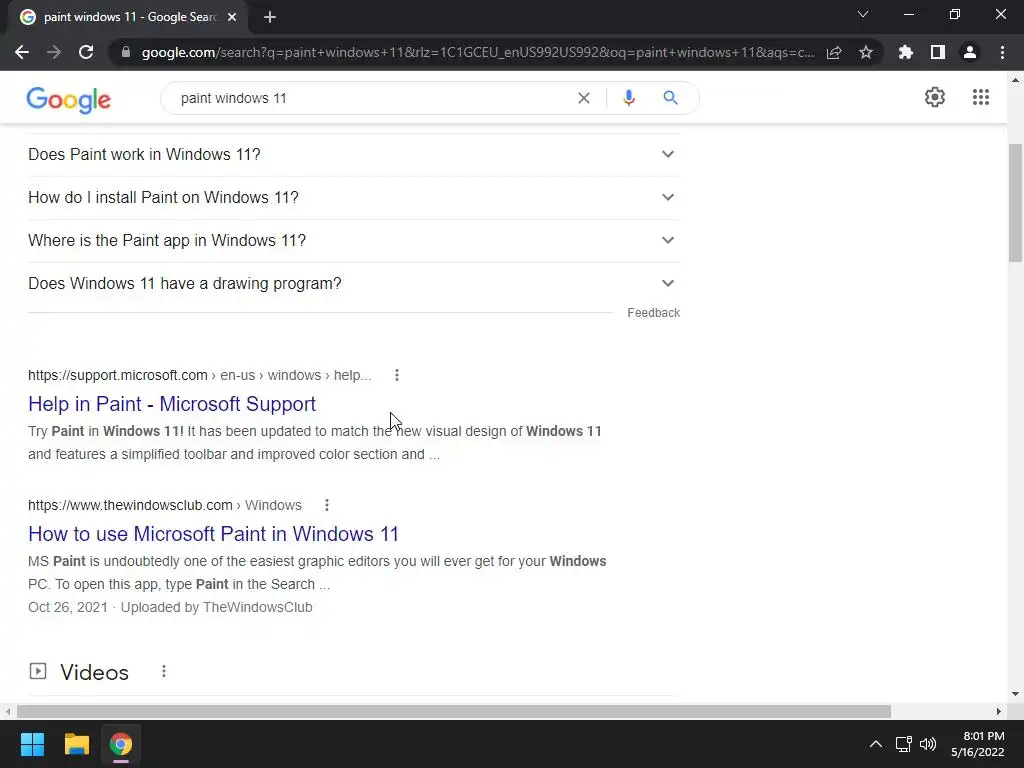Open 'How to use Microsoft Paint in Windows 11'

[214, 534]
